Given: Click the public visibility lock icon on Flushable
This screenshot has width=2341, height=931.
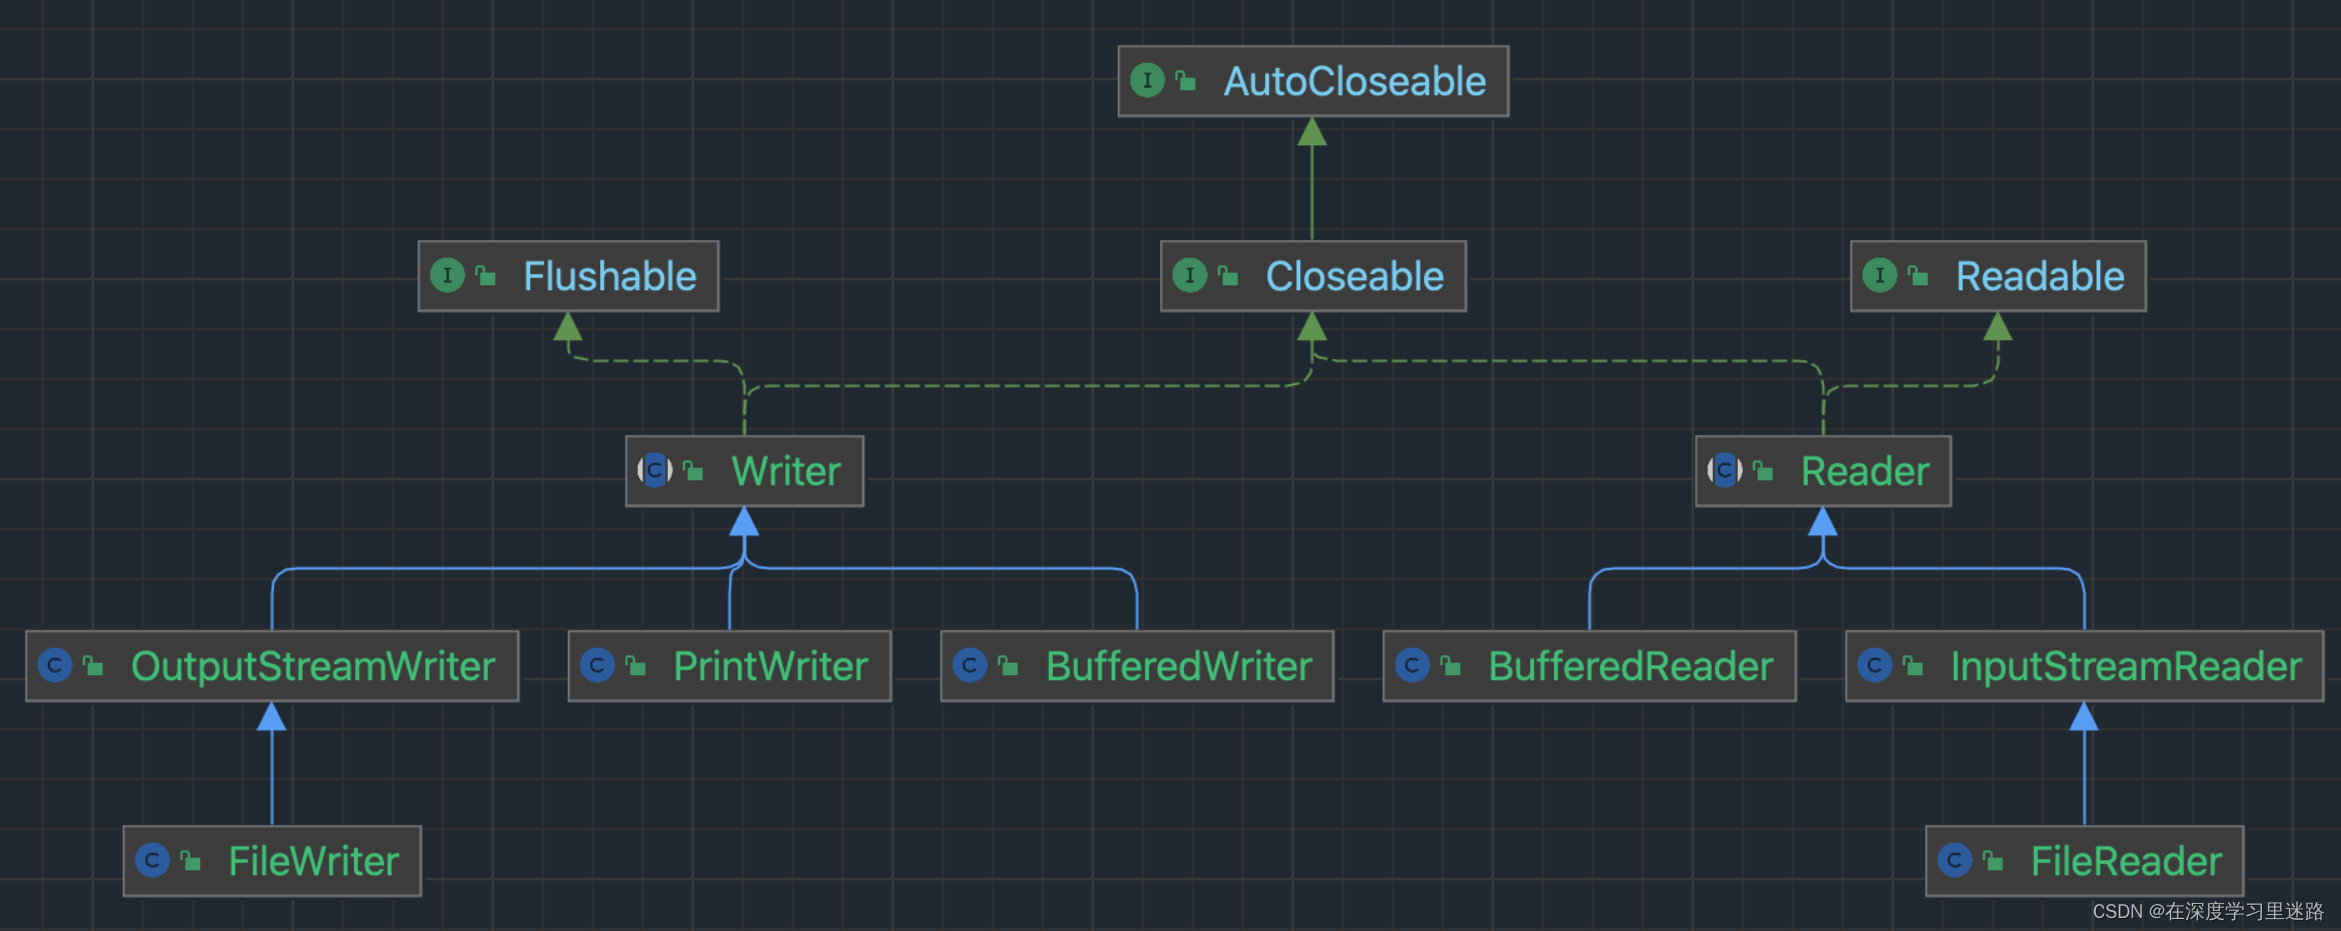Looking at the screenshot, I should click(486, 276).
